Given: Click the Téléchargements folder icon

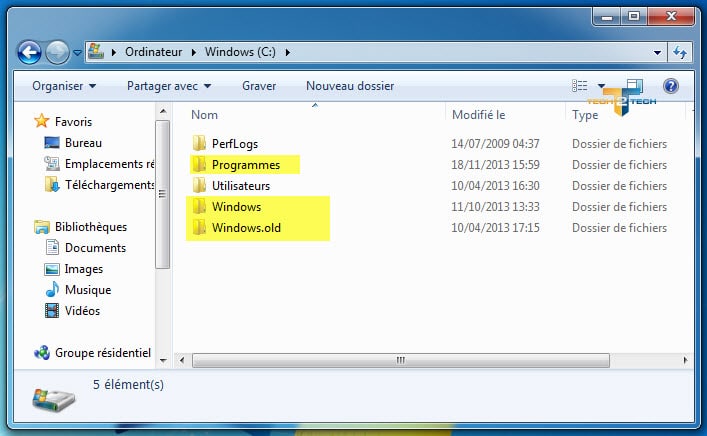Looking at the screenshot, I should point(52,184).
